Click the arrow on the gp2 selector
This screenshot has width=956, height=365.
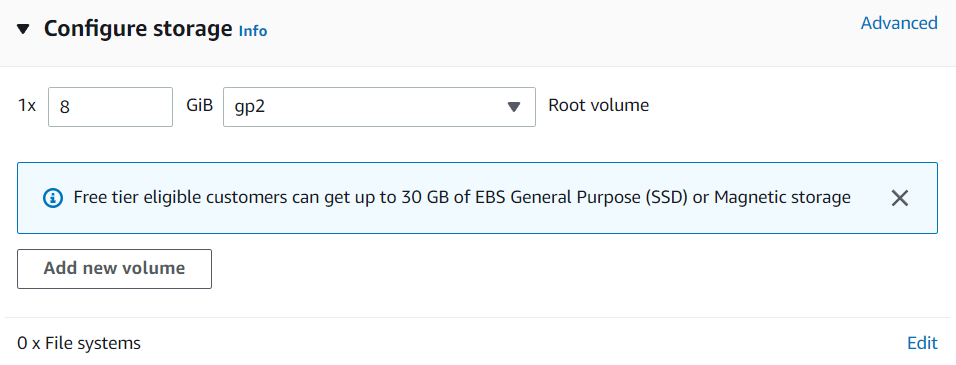(x=513, y=107)
